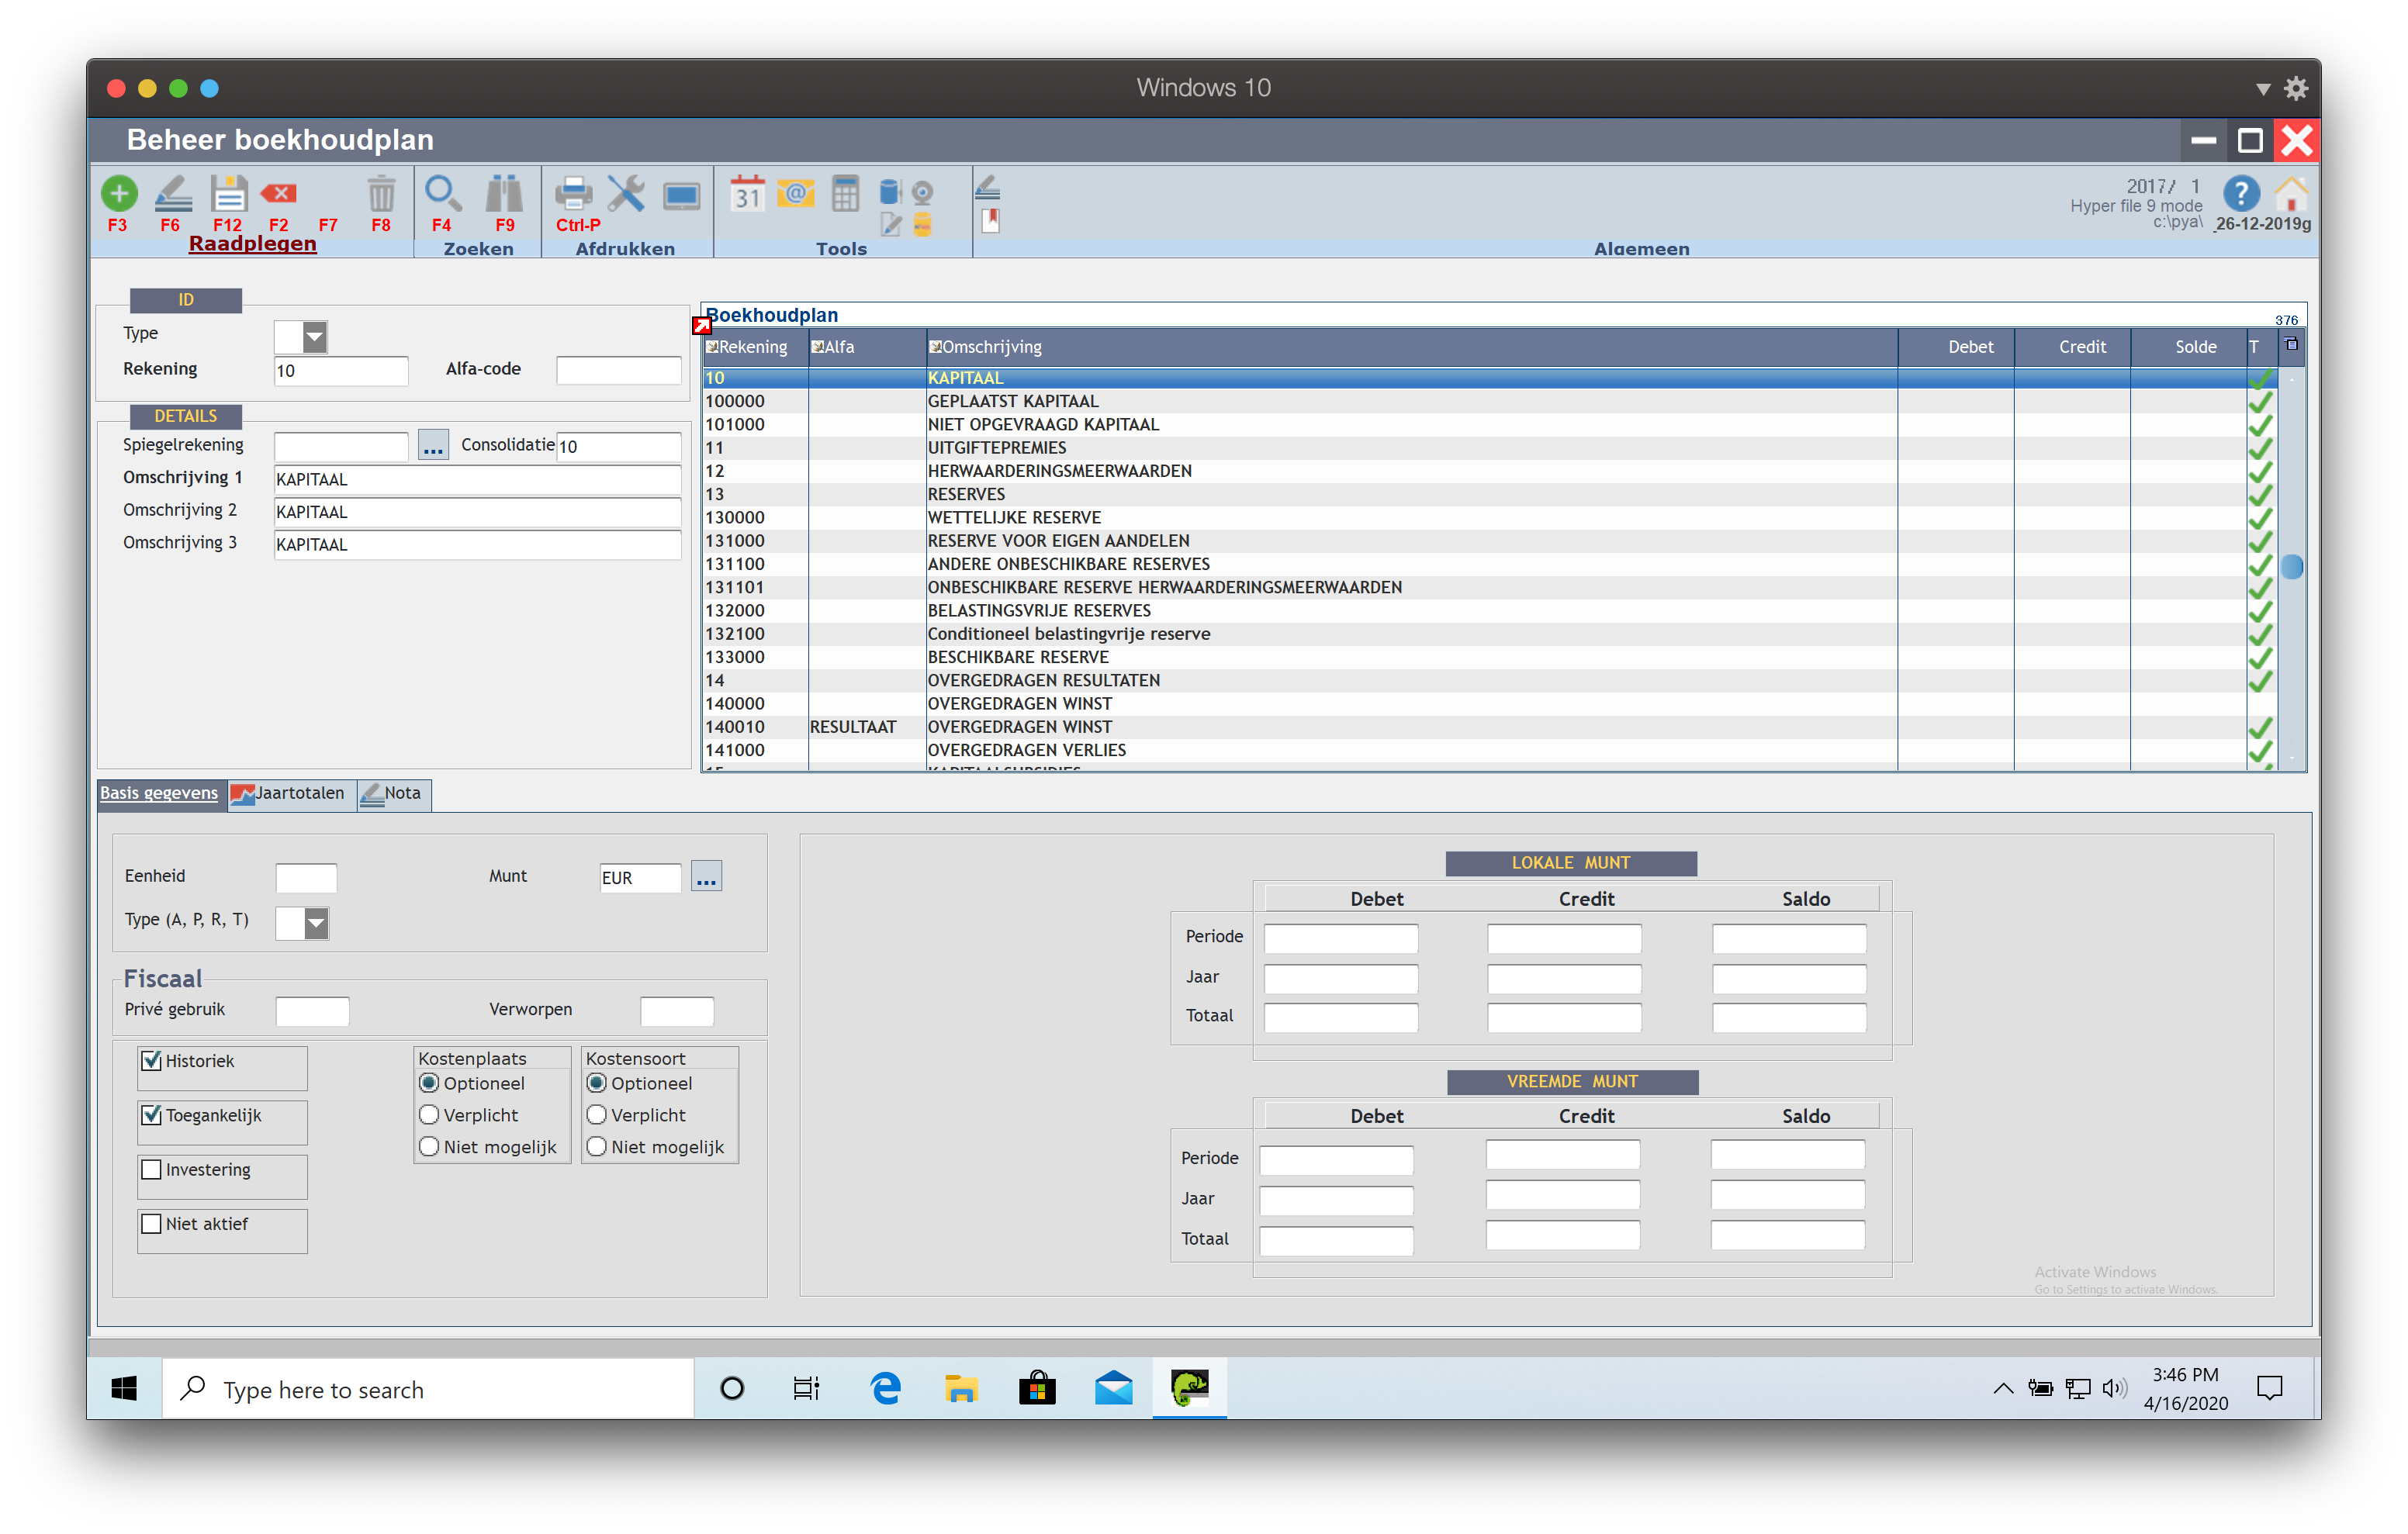Expand the Type dropdown in ID section

pyautogui.click(x=314, y=337)
